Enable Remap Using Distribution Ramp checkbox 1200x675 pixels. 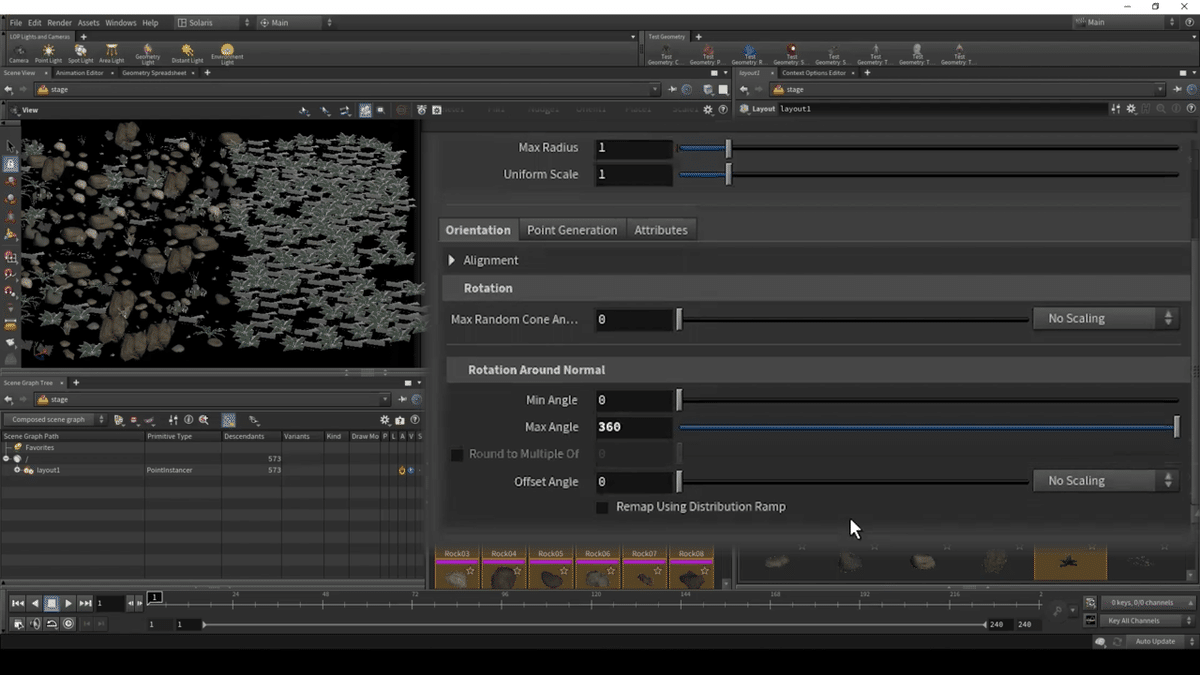click(x=602, y=508)
